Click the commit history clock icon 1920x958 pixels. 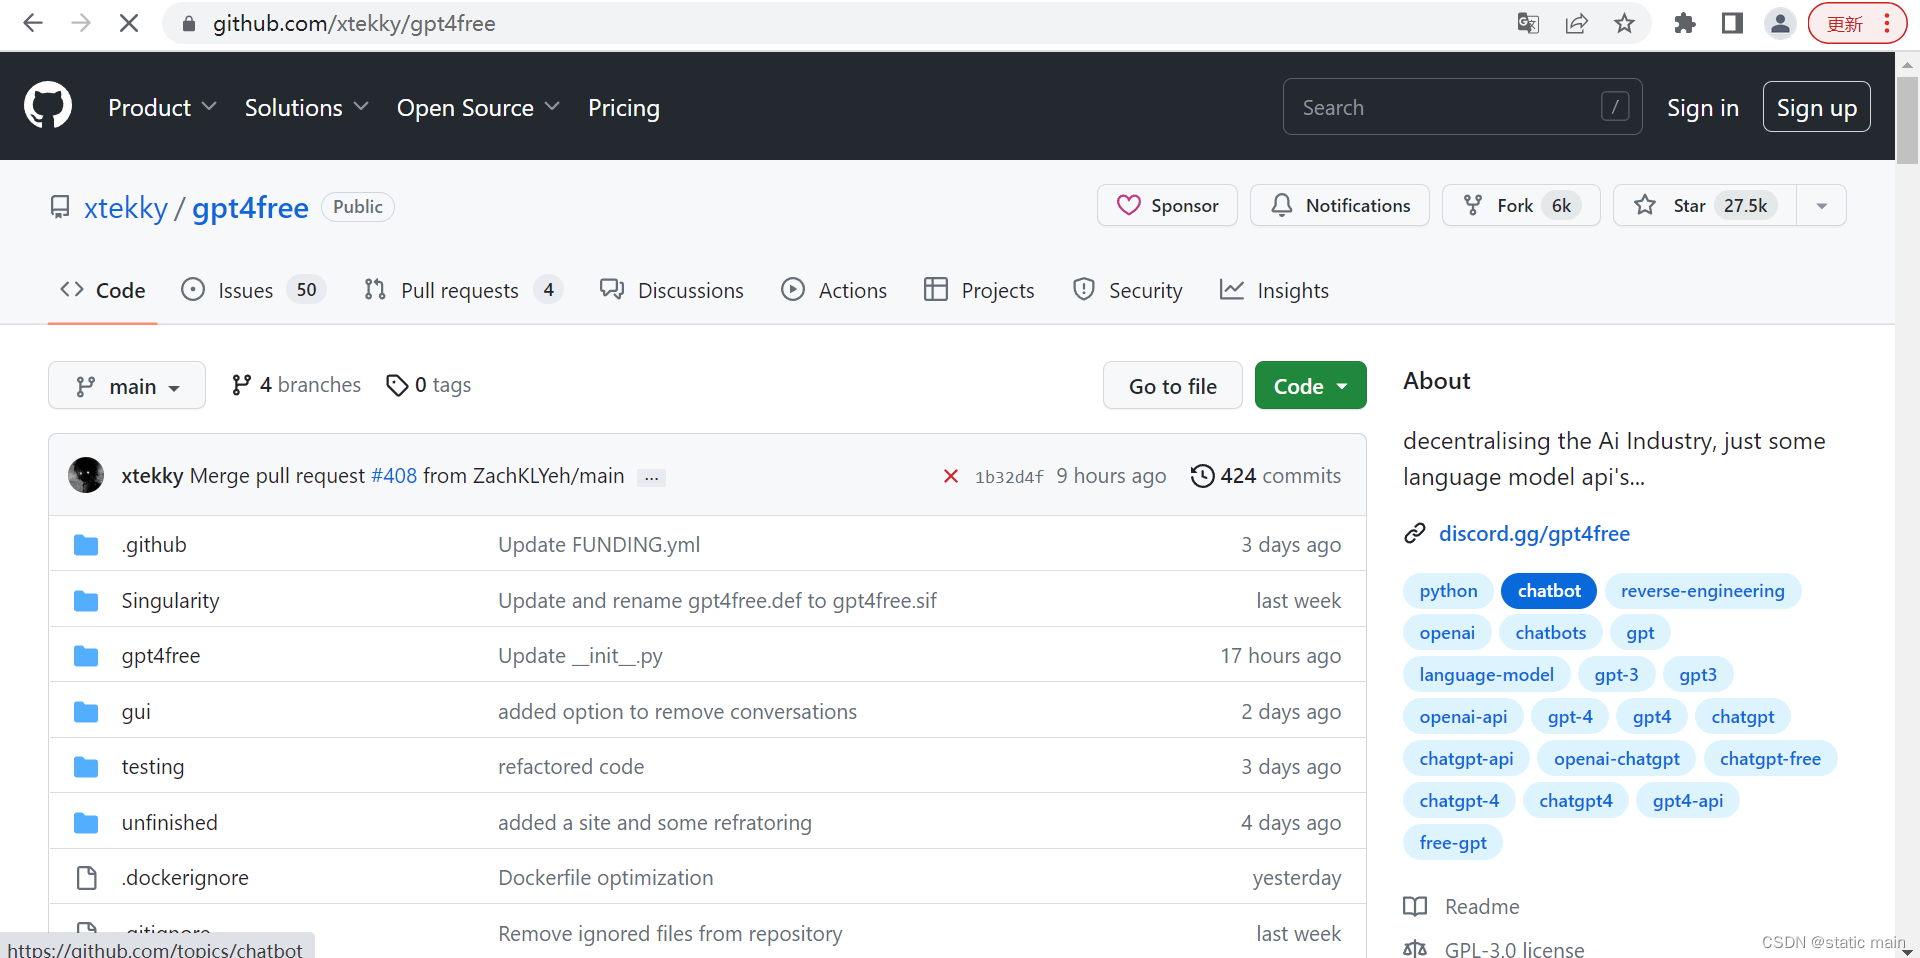[x=1202, y=476]
